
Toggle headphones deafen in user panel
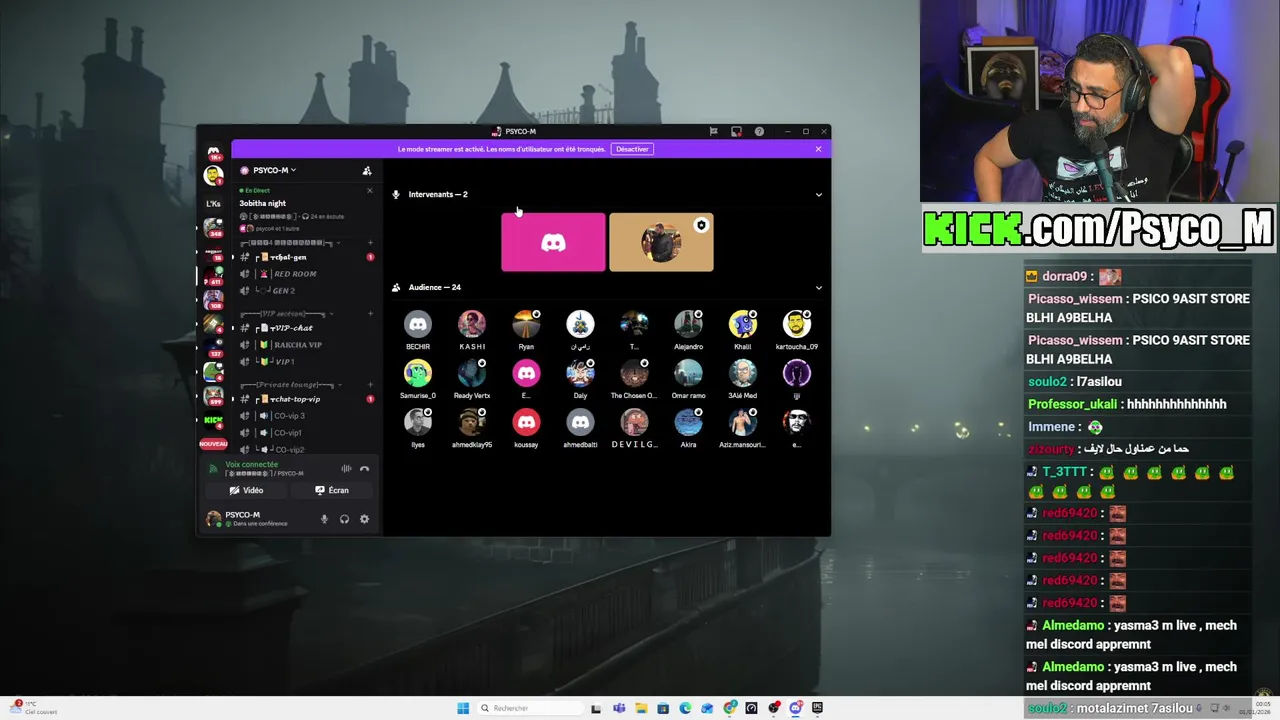(x=344, y=519)
